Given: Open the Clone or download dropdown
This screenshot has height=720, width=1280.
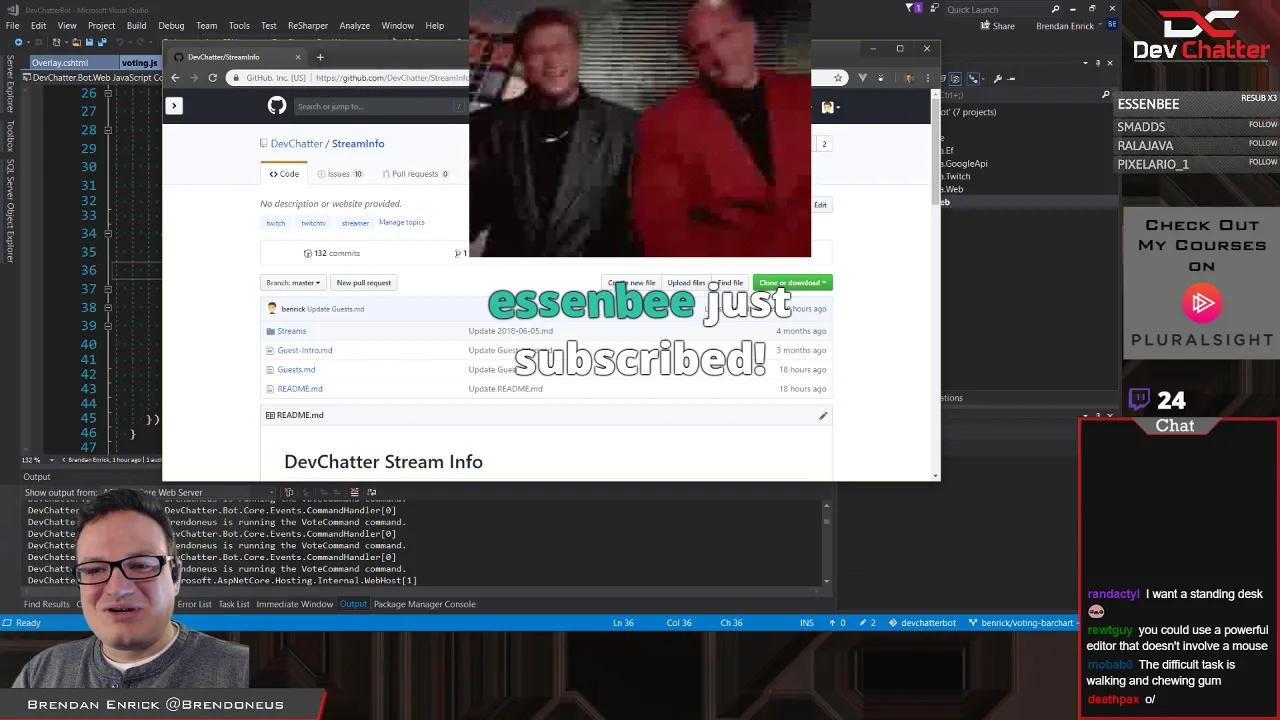Looking at the screenshot, I should point(792,283).
